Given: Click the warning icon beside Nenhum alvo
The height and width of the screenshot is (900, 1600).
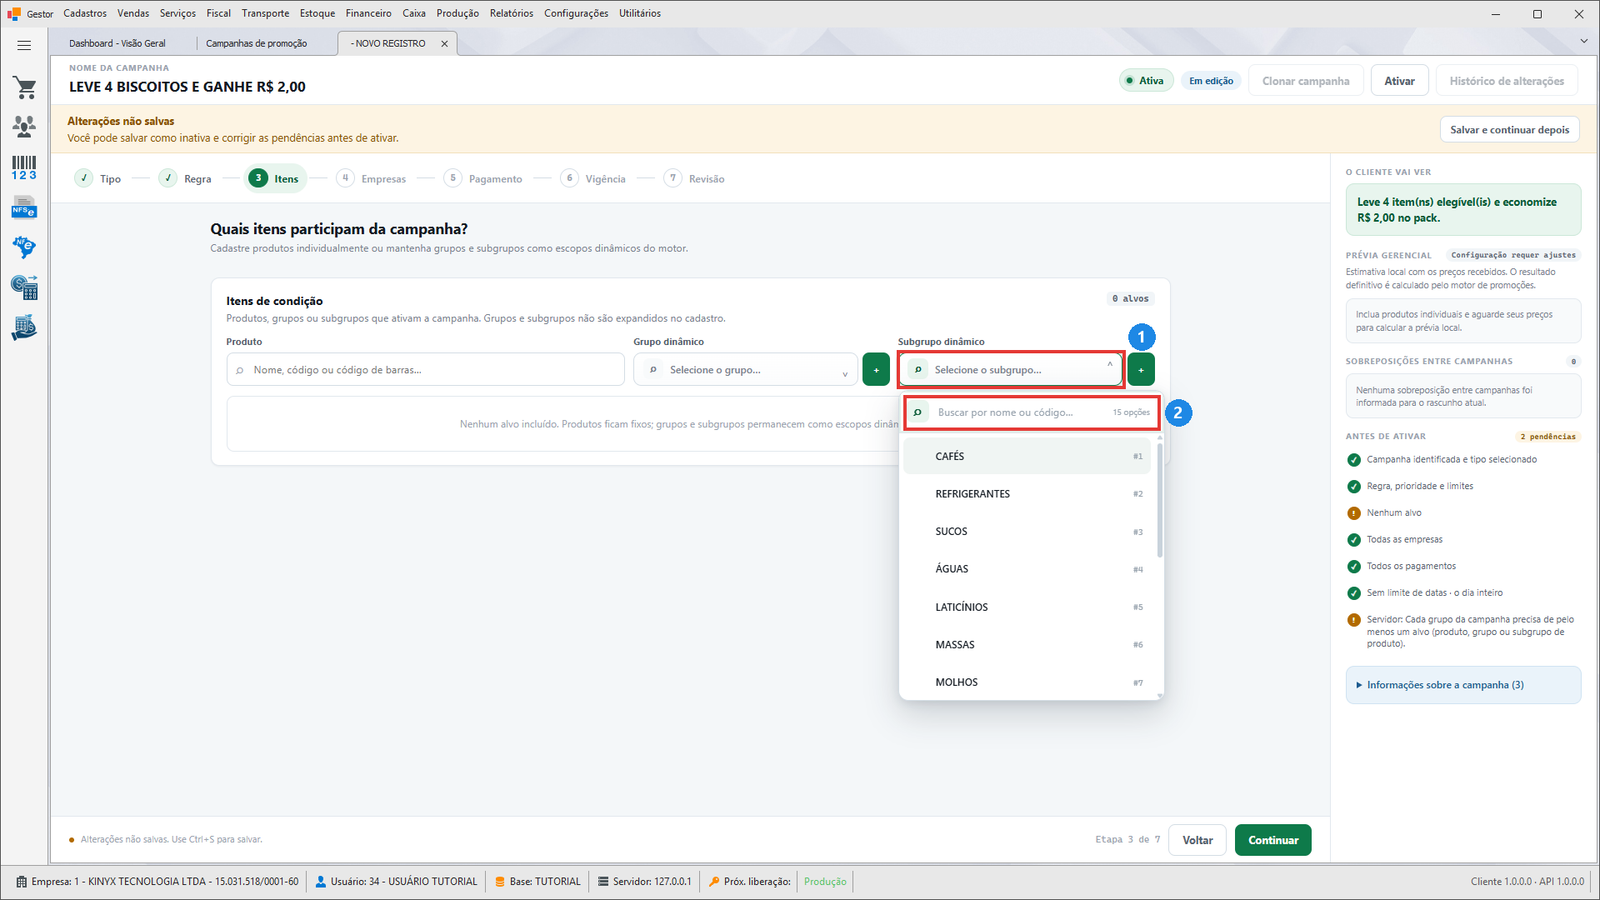Looking at the screenshot, I should tap(1354, 513).
